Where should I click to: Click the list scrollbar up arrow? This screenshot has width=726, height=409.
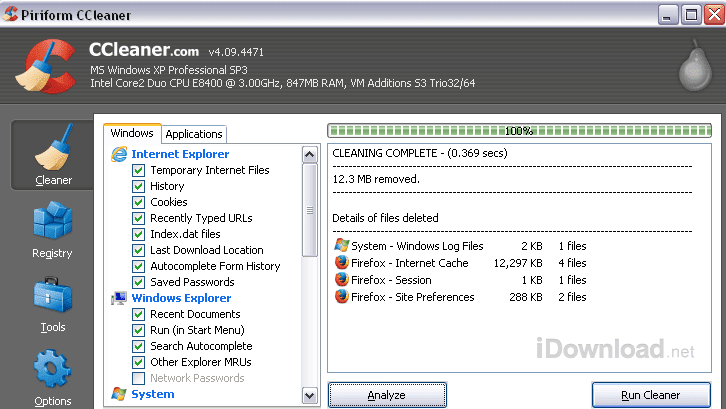[310, 154]
